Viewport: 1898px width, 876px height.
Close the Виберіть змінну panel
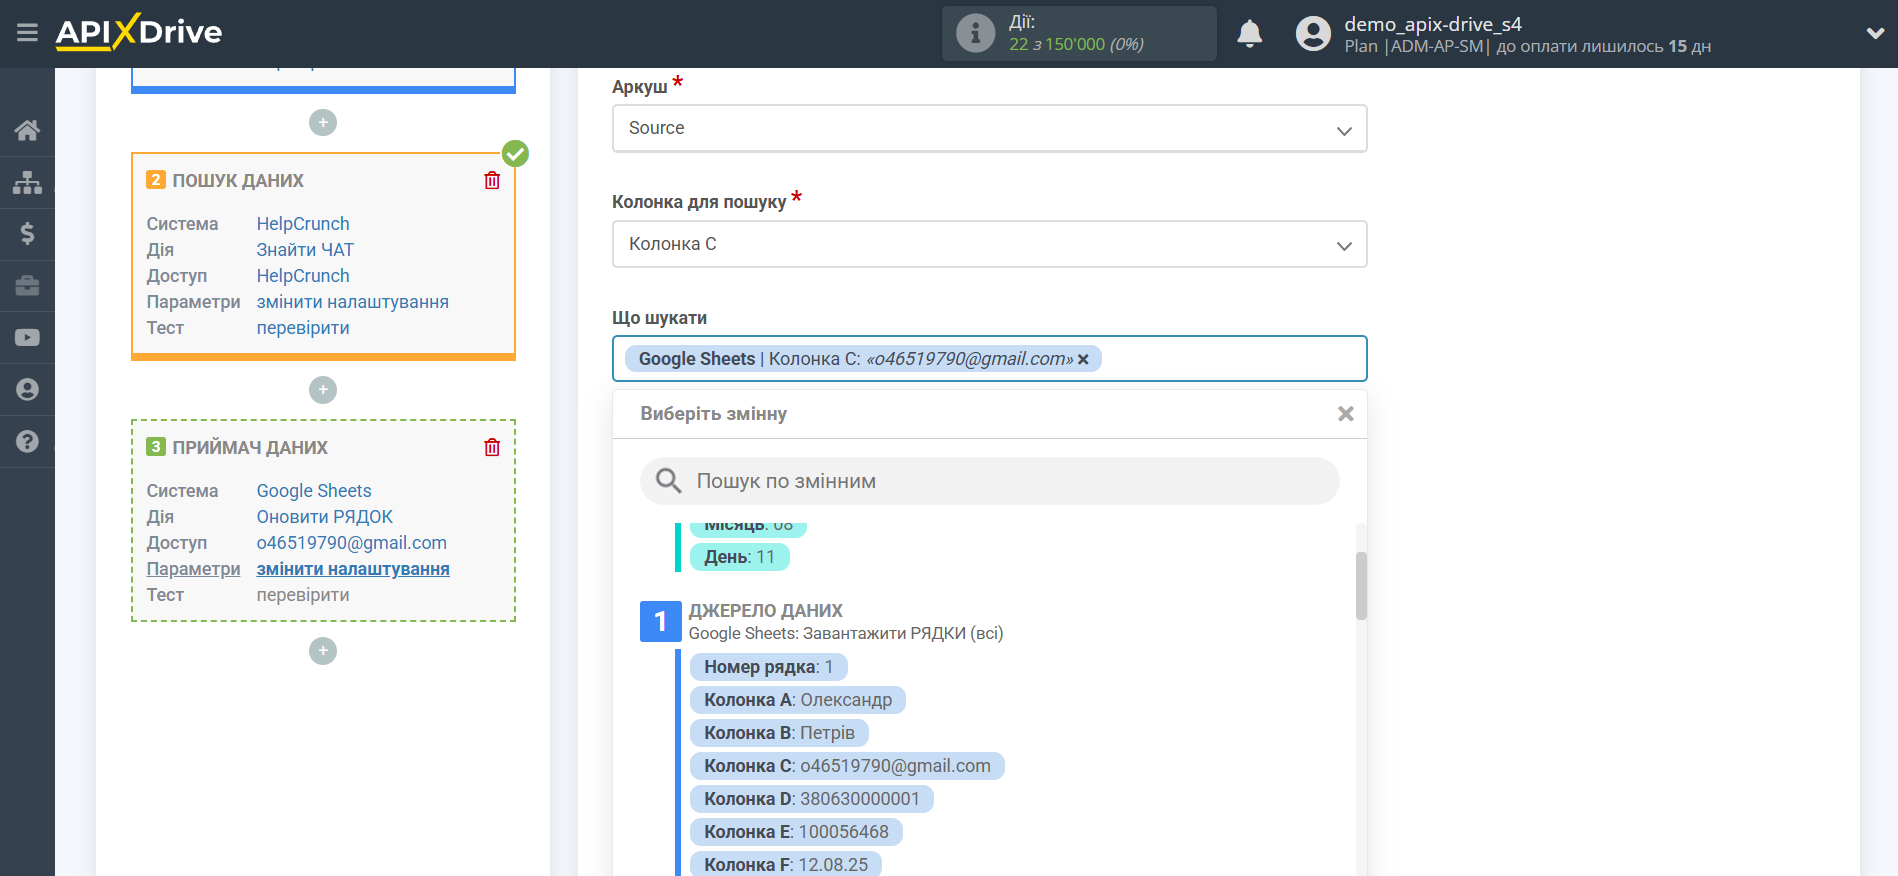point(1346,414)
